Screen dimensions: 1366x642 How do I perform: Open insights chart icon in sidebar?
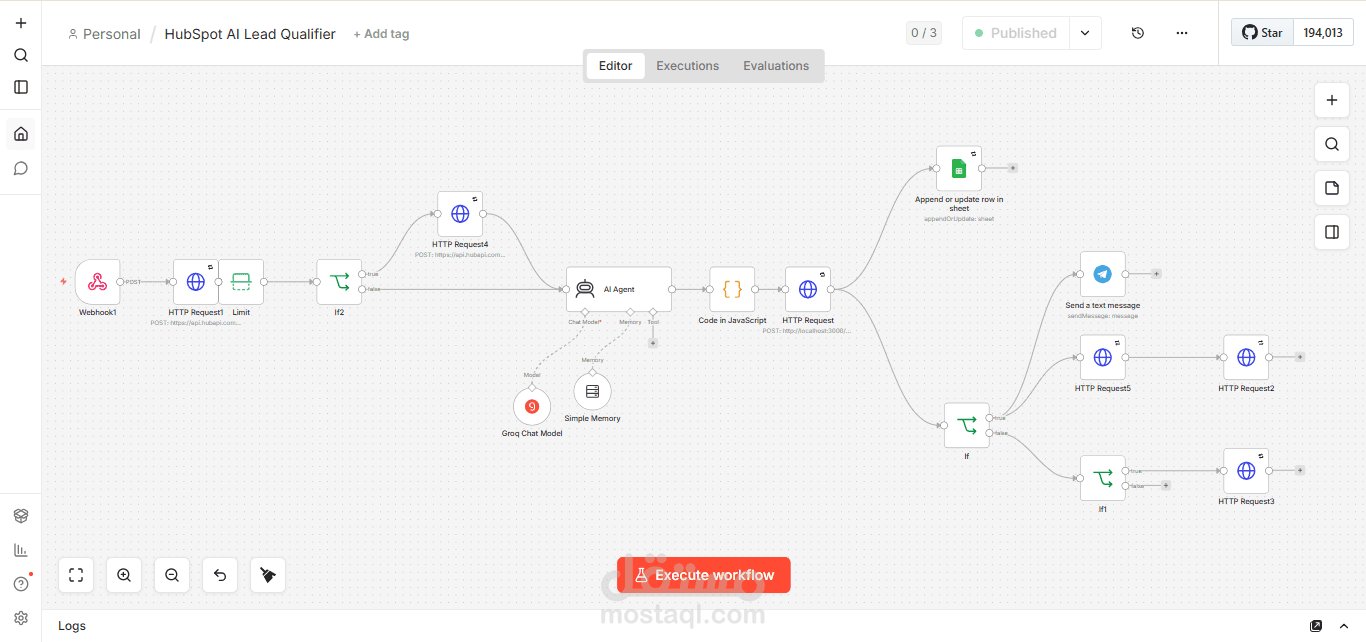(x=21, y=550)
